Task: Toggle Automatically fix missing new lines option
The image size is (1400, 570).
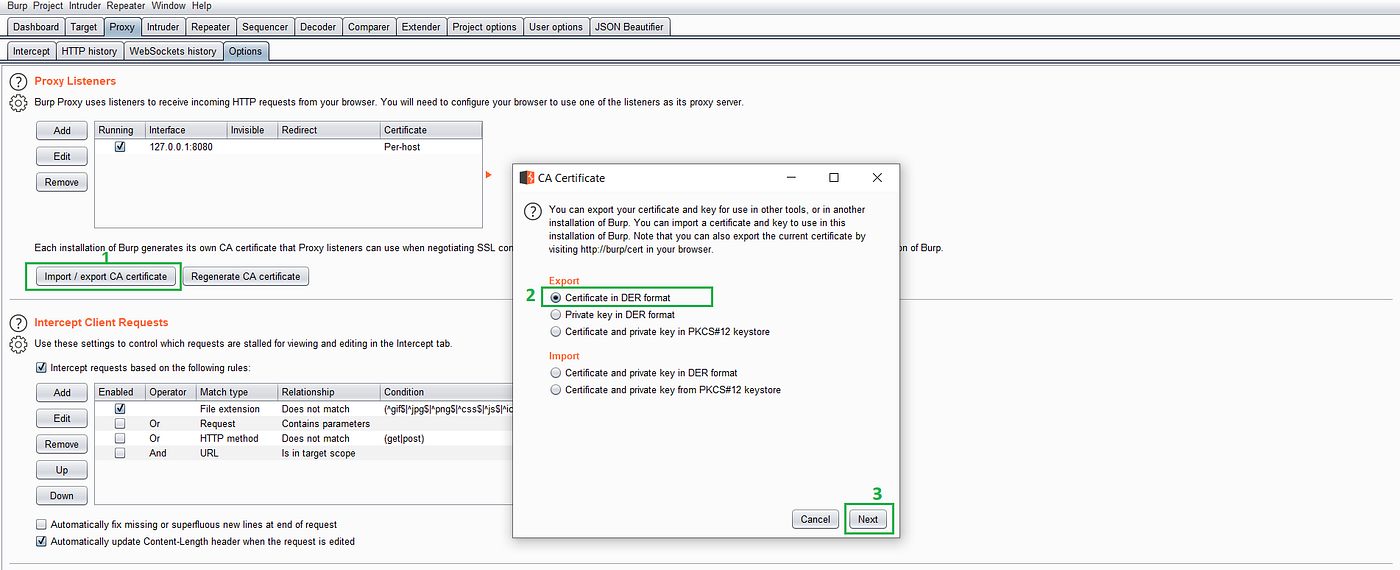Action: (x=41, y=524)
